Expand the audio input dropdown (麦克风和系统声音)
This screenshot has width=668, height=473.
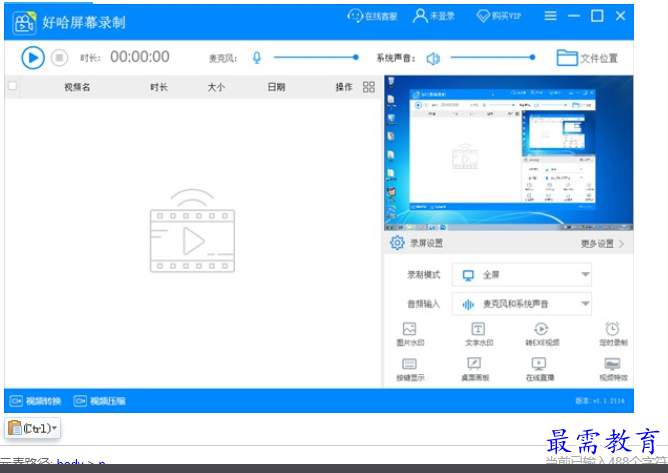[521, 304]
